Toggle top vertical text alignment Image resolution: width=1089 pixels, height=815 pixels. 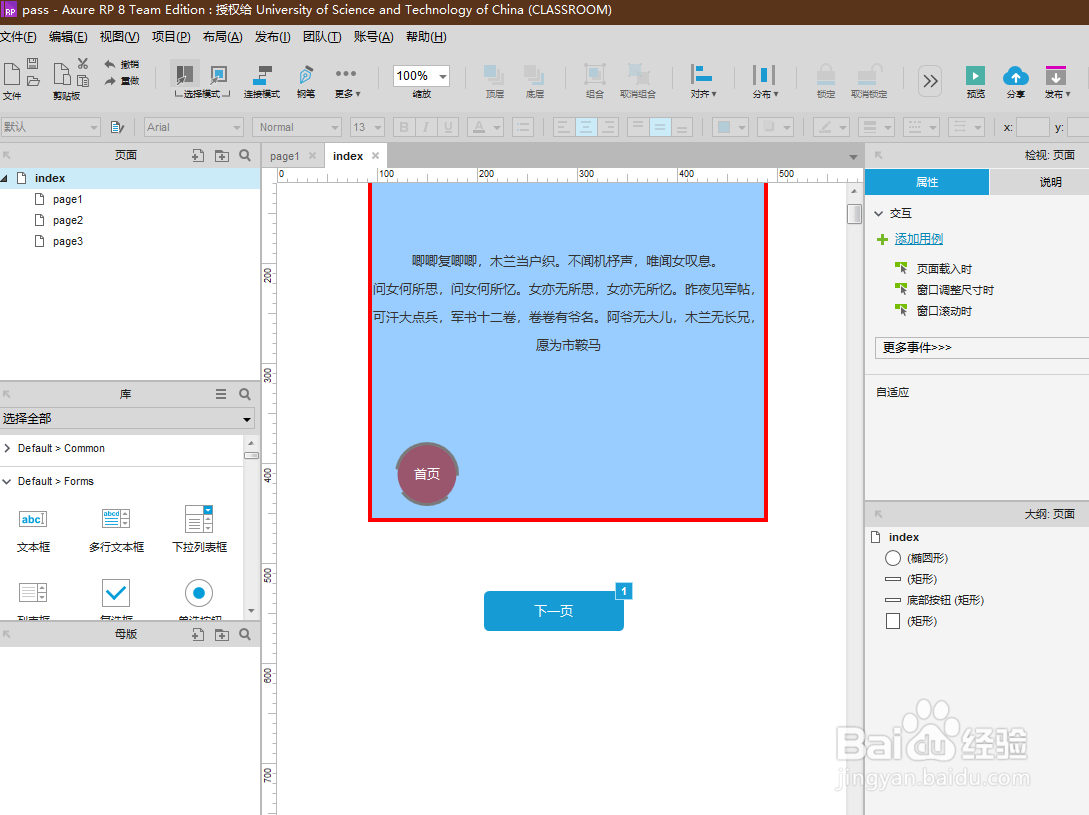click(638, 127)
